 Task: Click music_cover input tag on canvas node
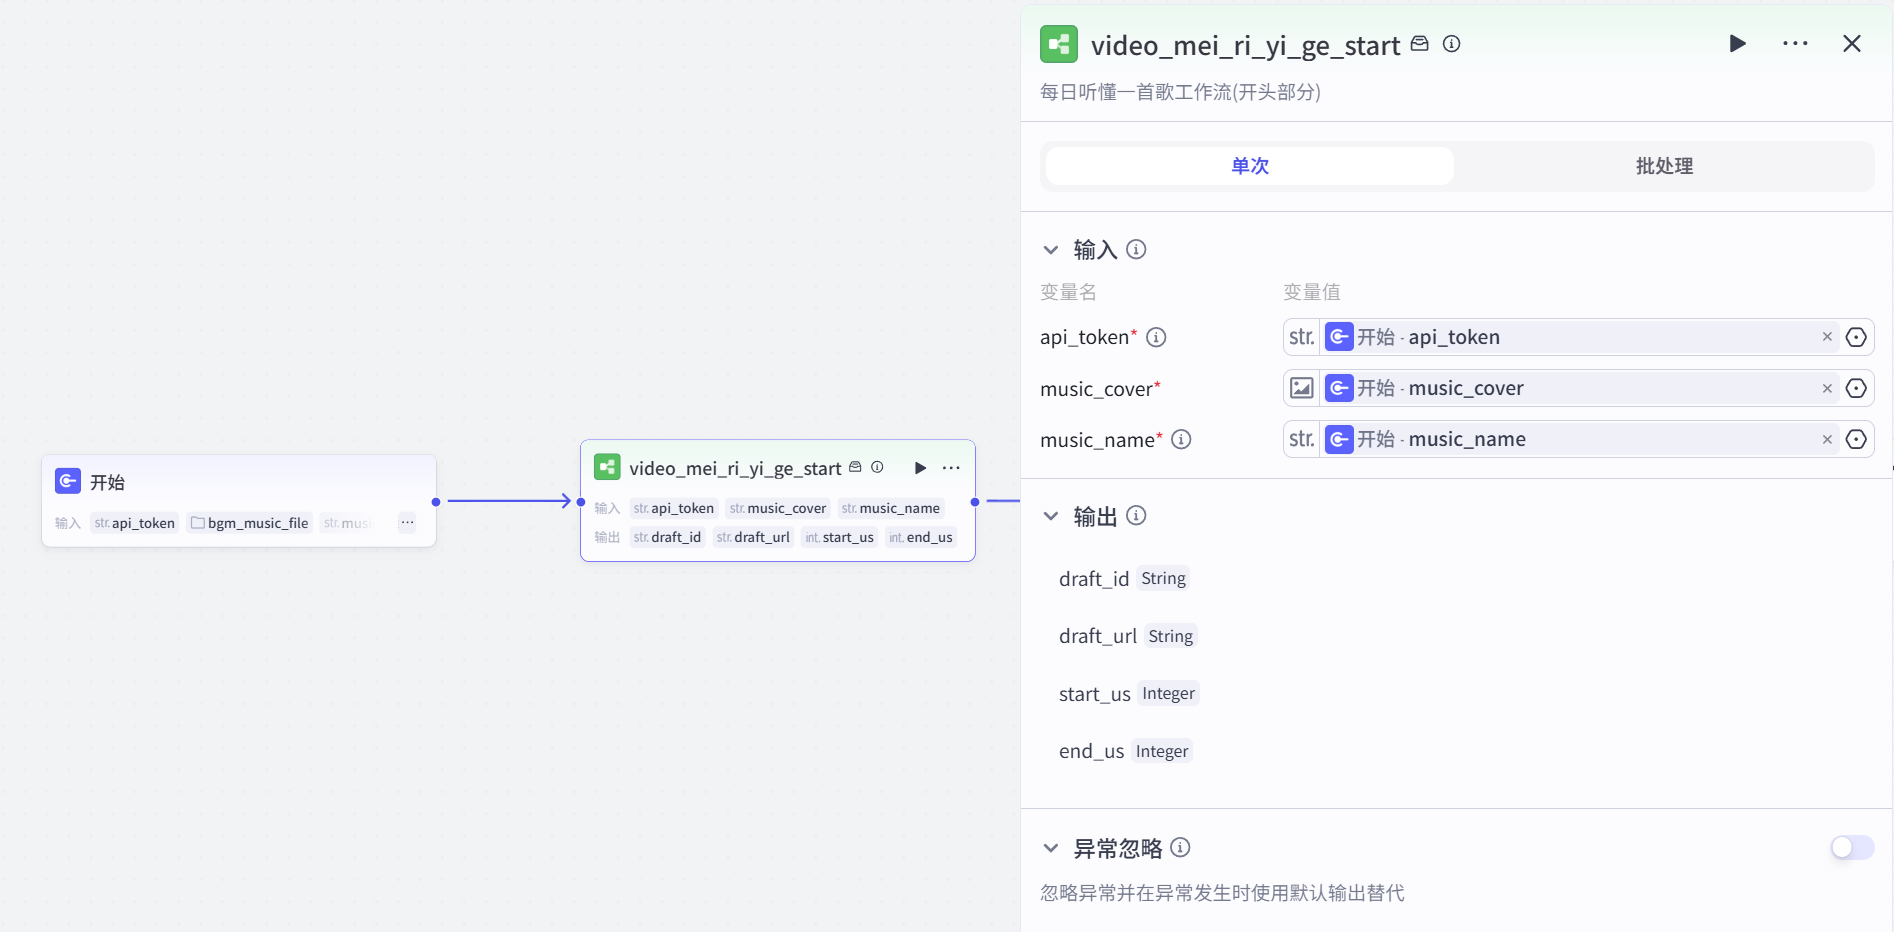[x=778, y=508]
